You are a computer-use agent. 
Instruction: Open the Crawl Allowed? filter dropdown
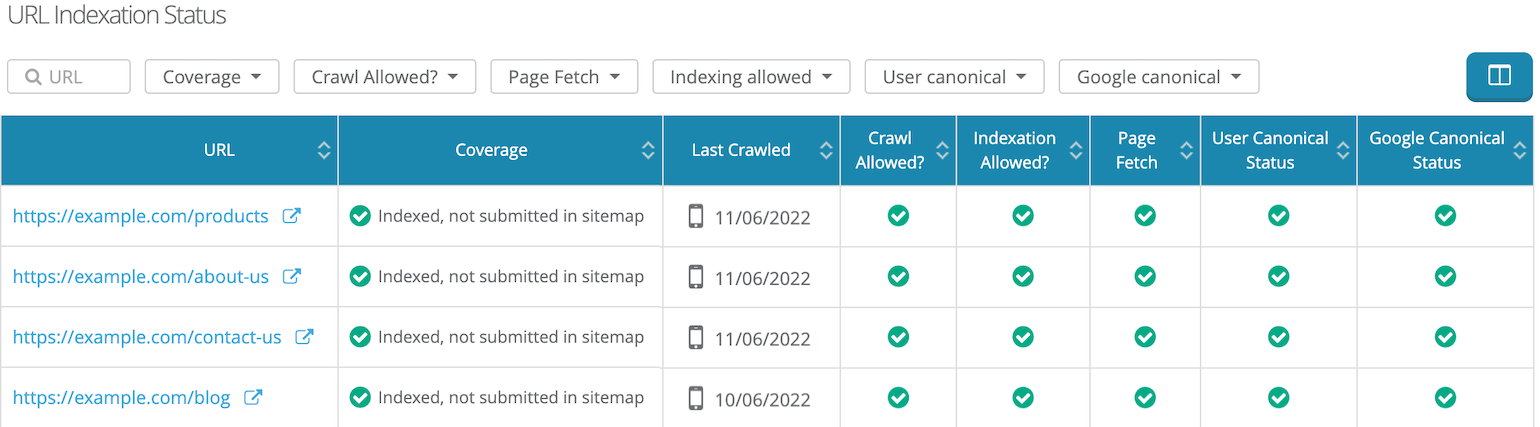pos(384,77)
